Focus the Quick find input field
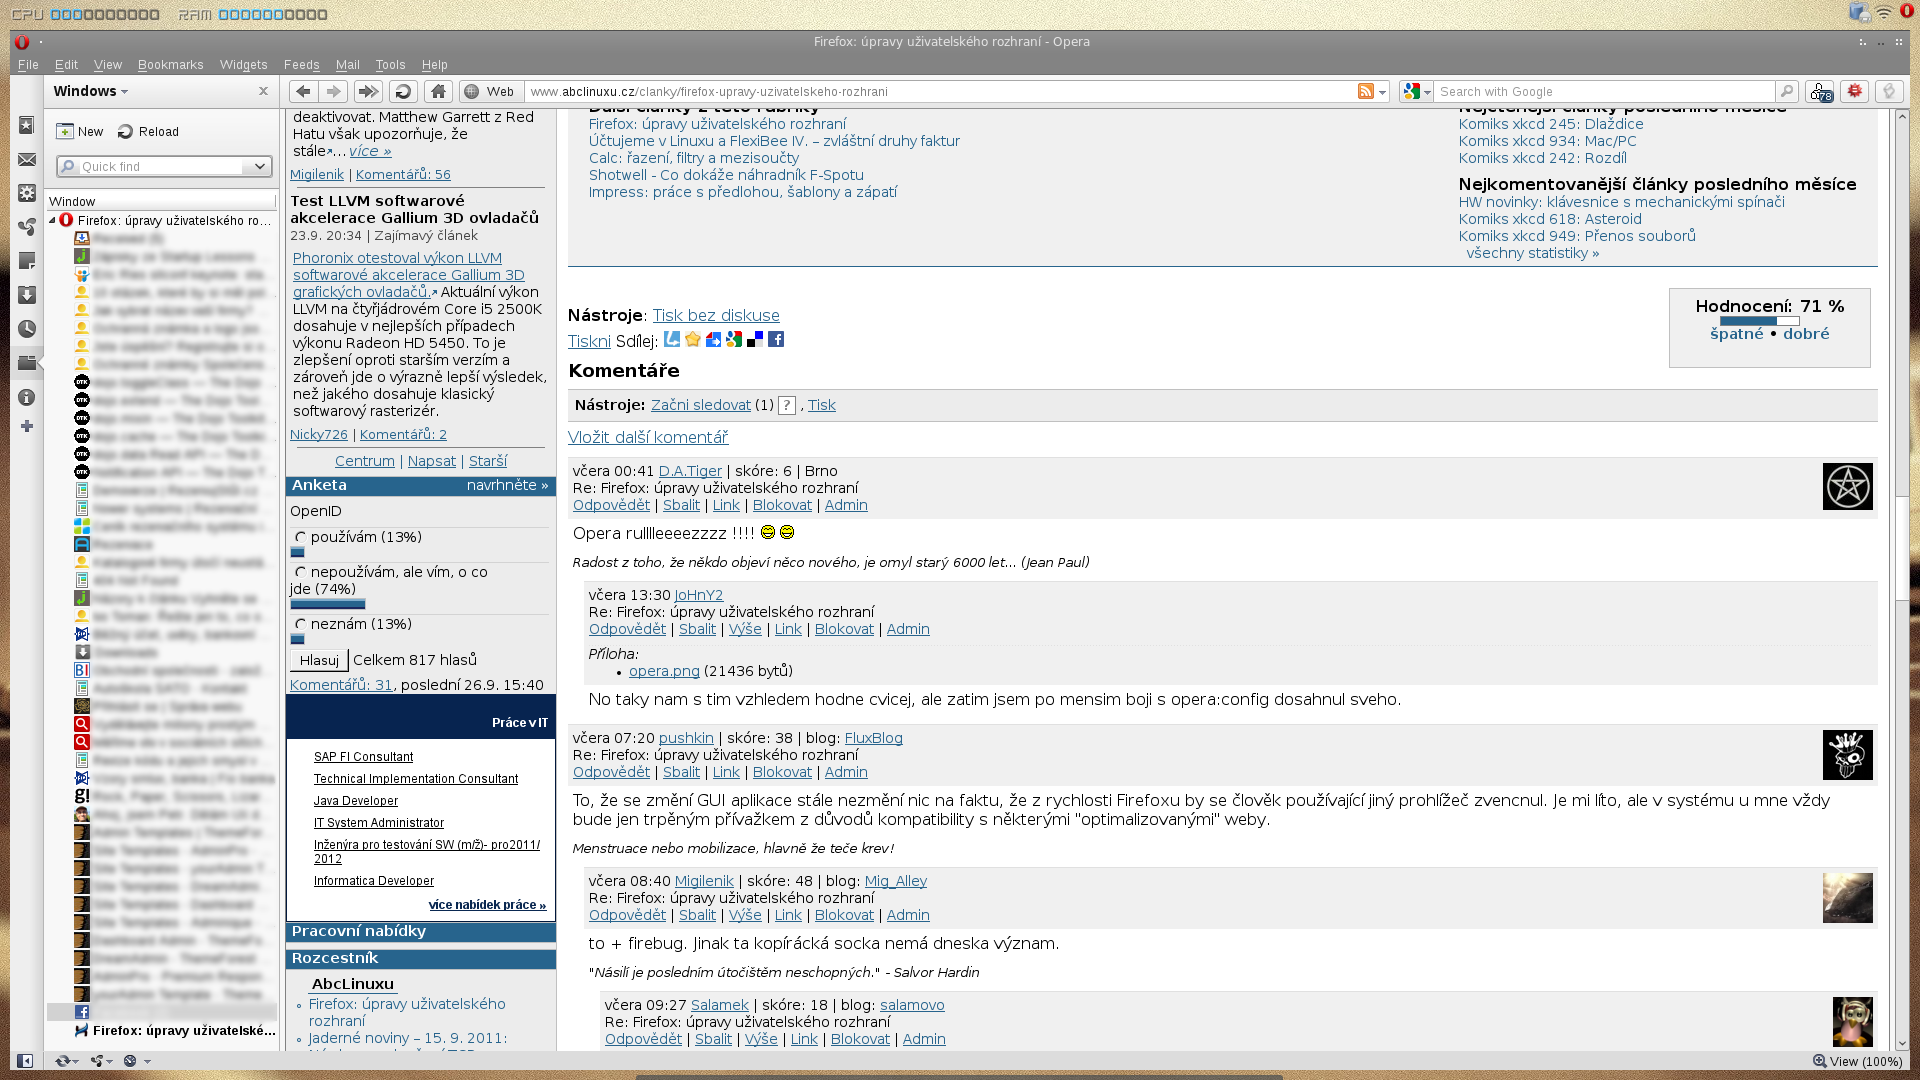 pos(162,167)
